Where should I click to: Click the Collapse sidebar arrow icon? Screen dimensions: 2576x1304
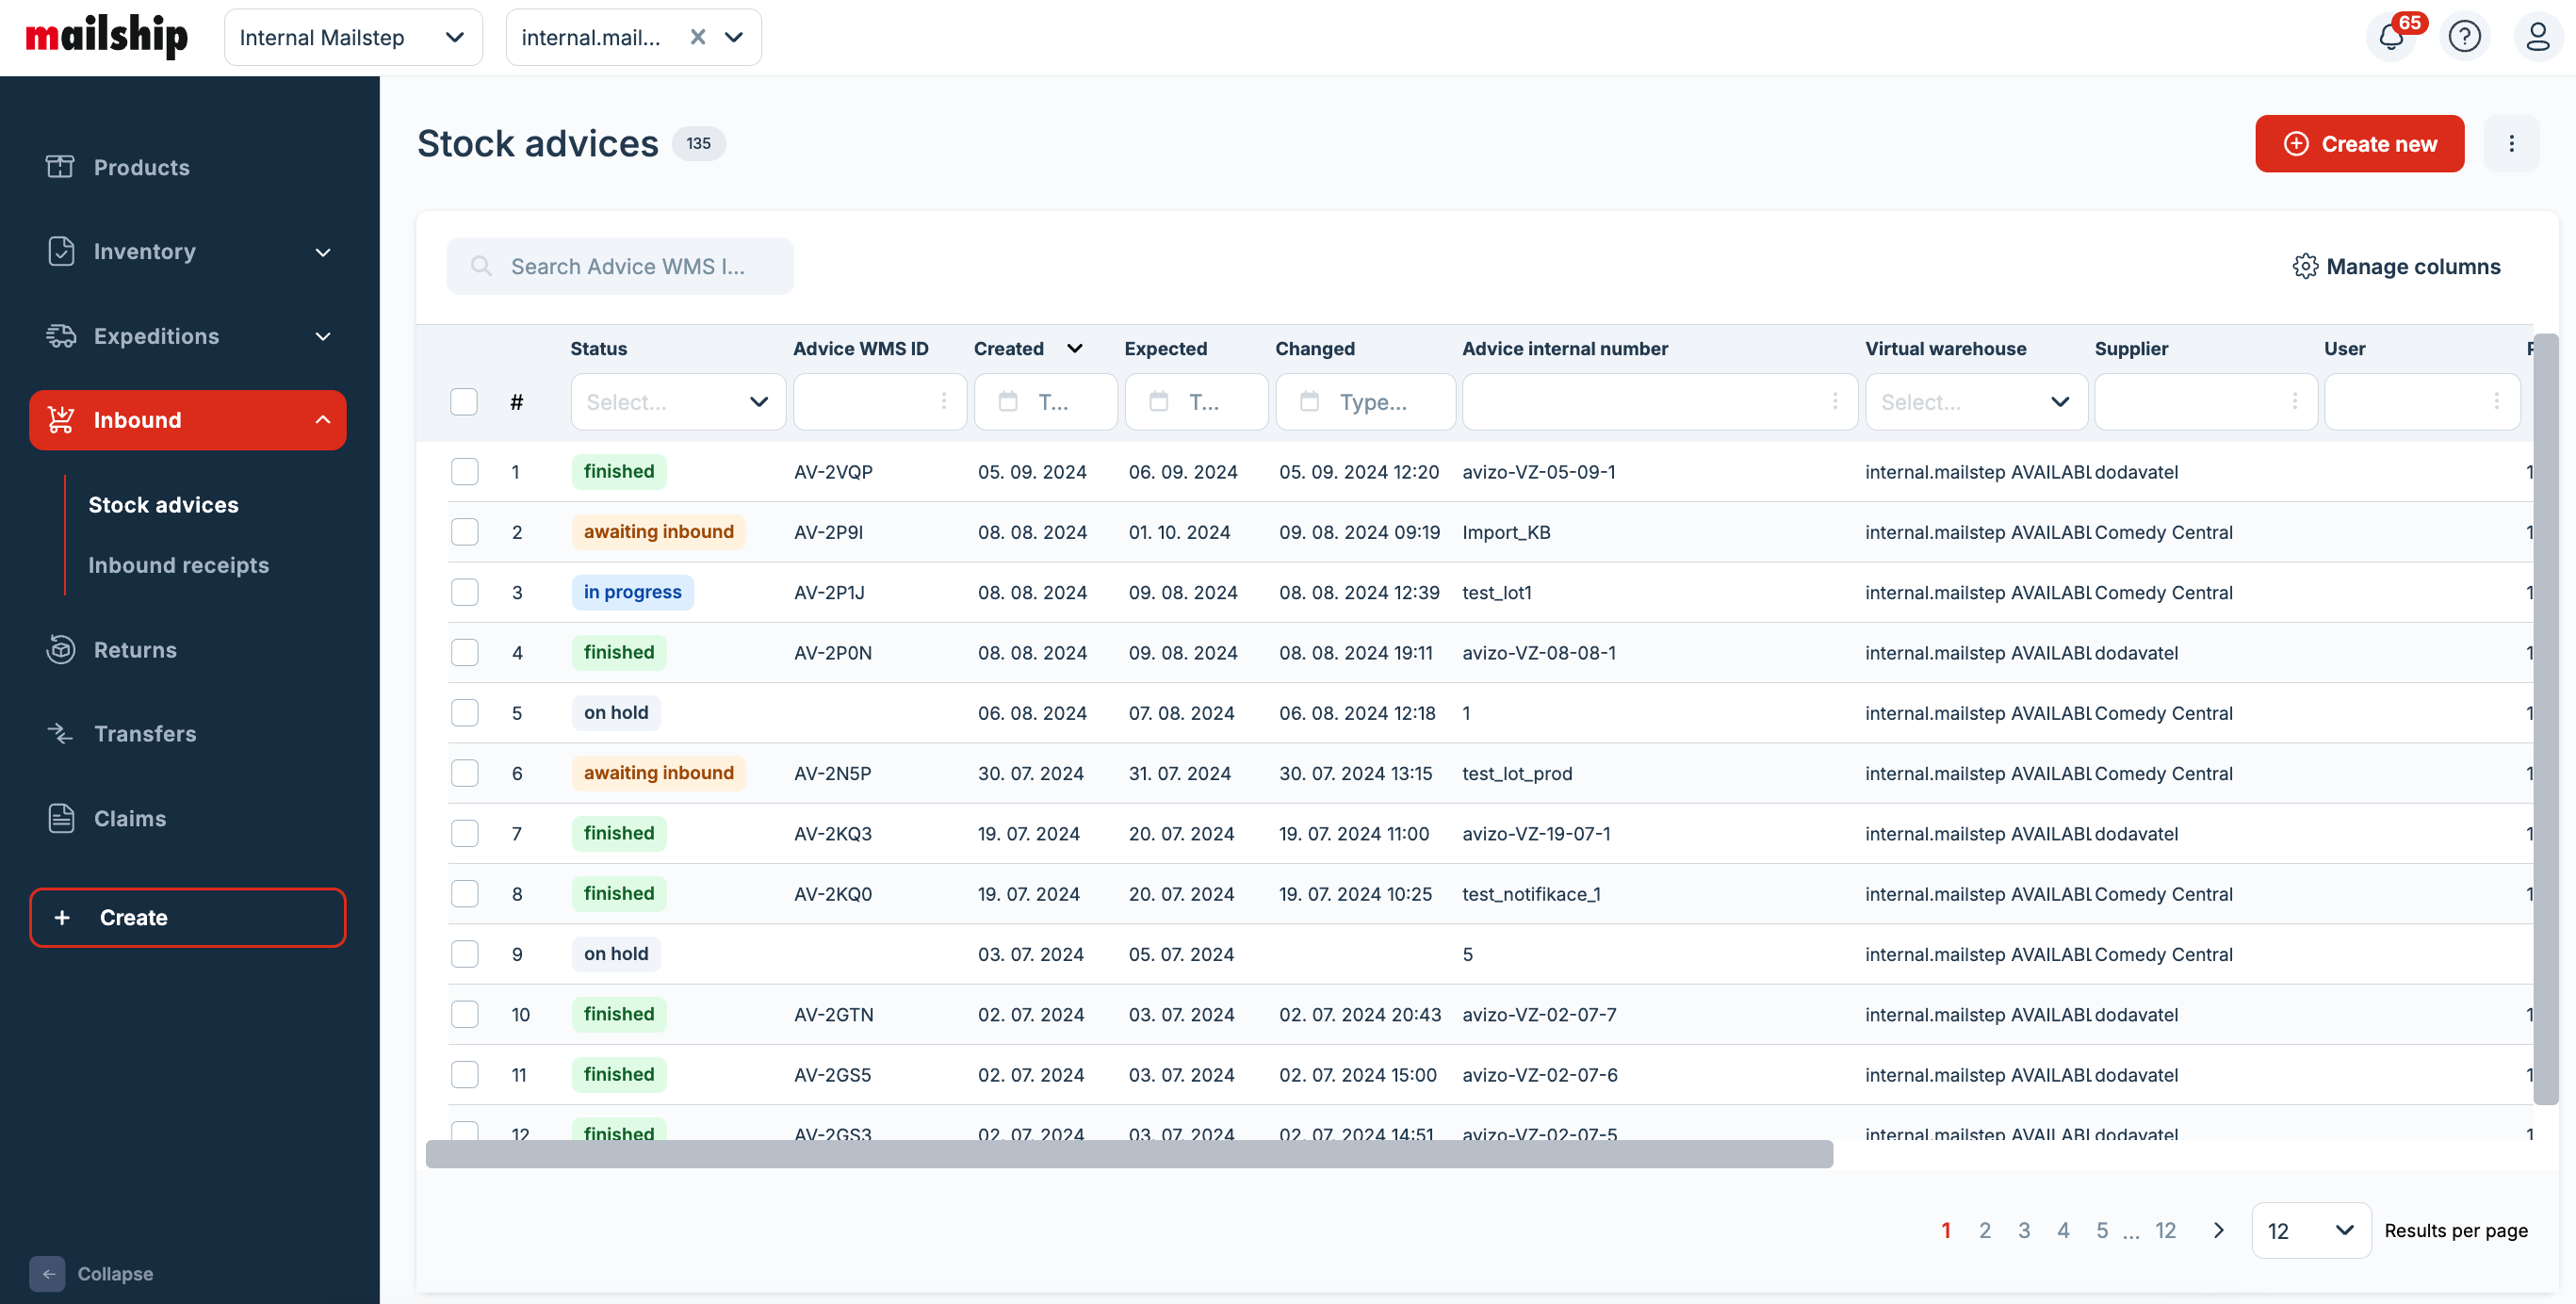click(47, 1273)
